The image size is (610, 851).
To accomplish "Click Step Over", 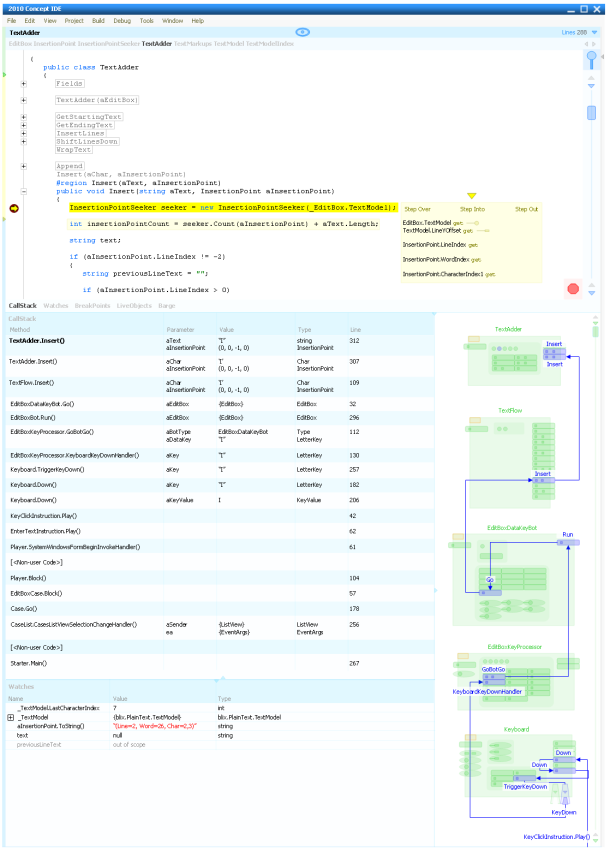I will tap(417, 209).
